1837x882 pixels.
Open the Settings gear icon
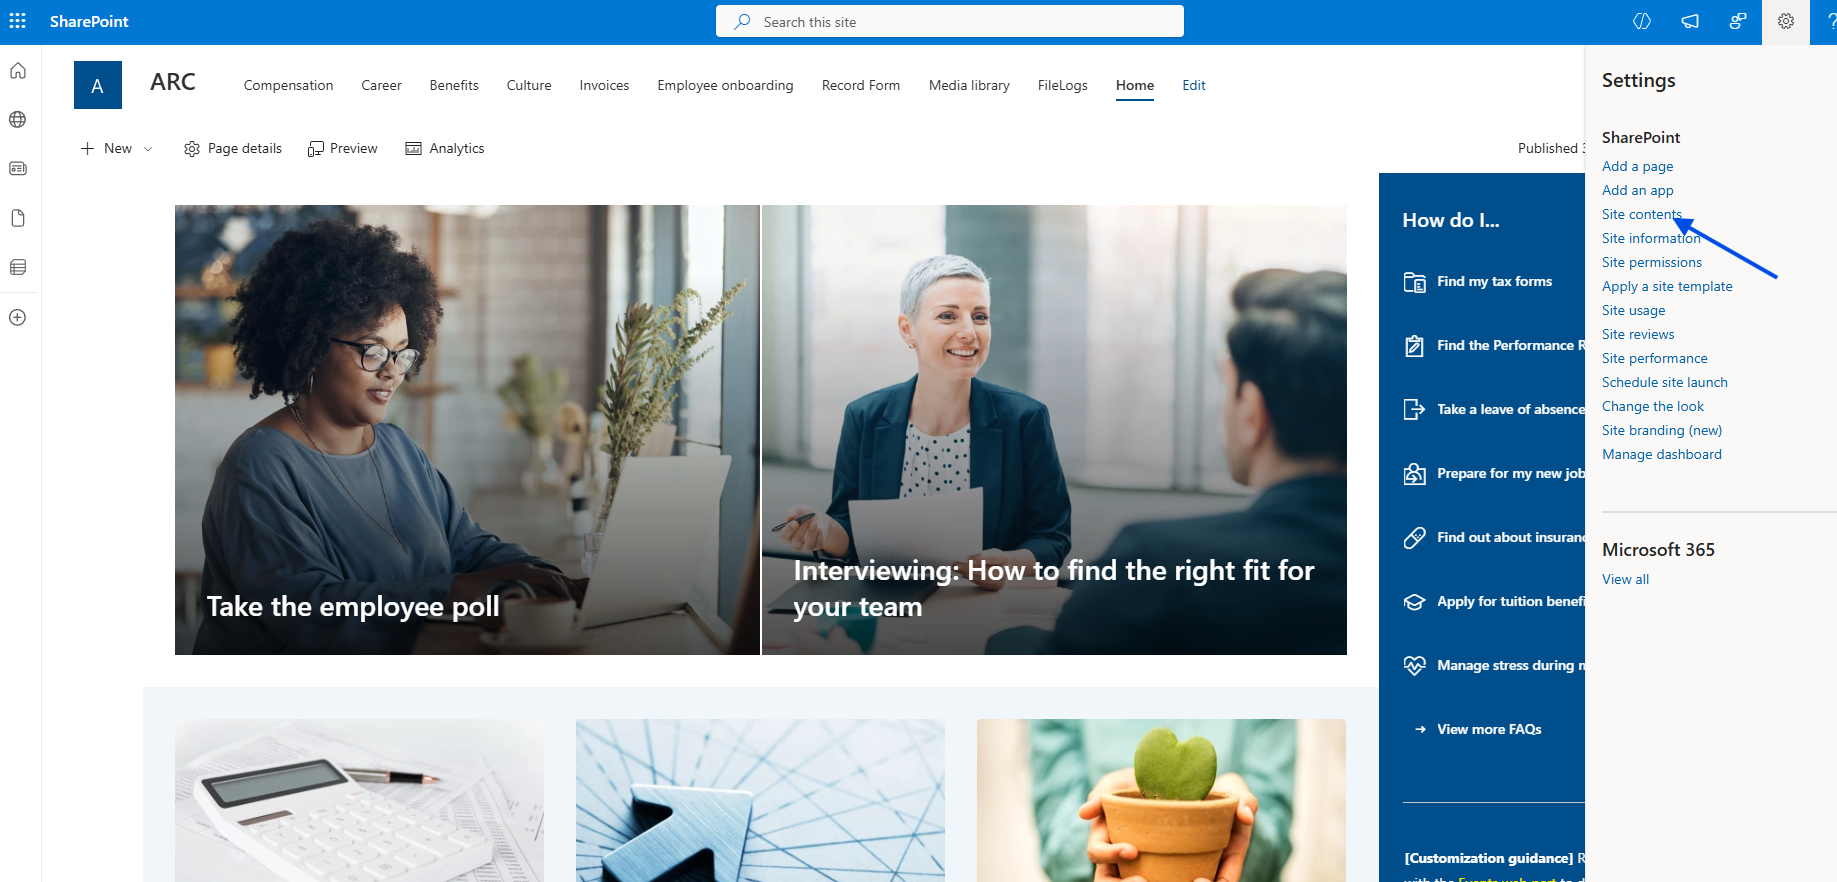(x=1786, y=21)
